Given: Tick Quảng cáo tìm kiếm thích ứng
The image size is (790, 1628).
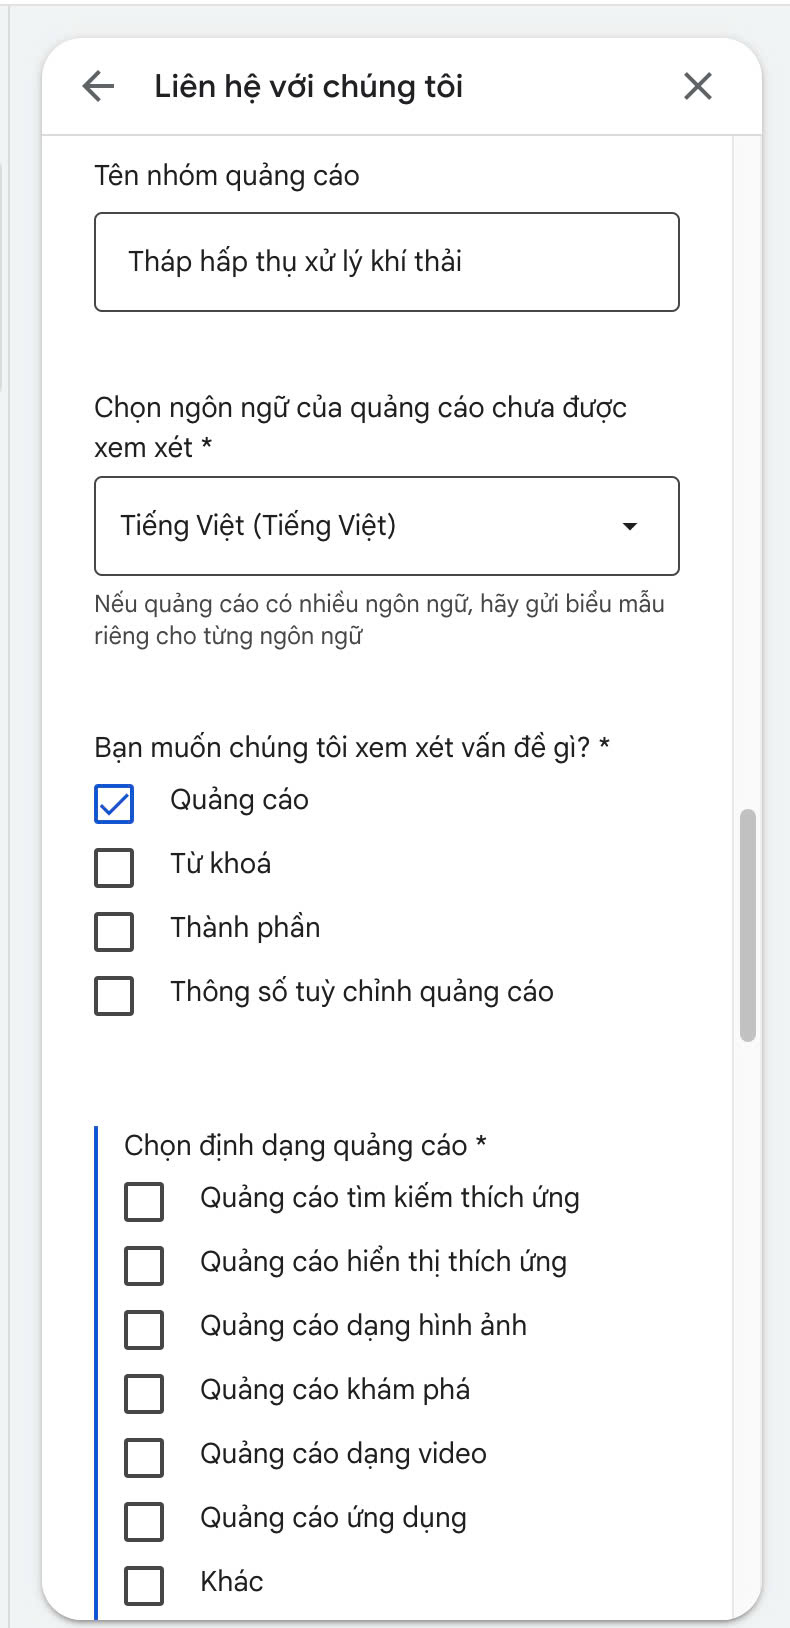Looking at the screenshot, I should [144, 1201].
